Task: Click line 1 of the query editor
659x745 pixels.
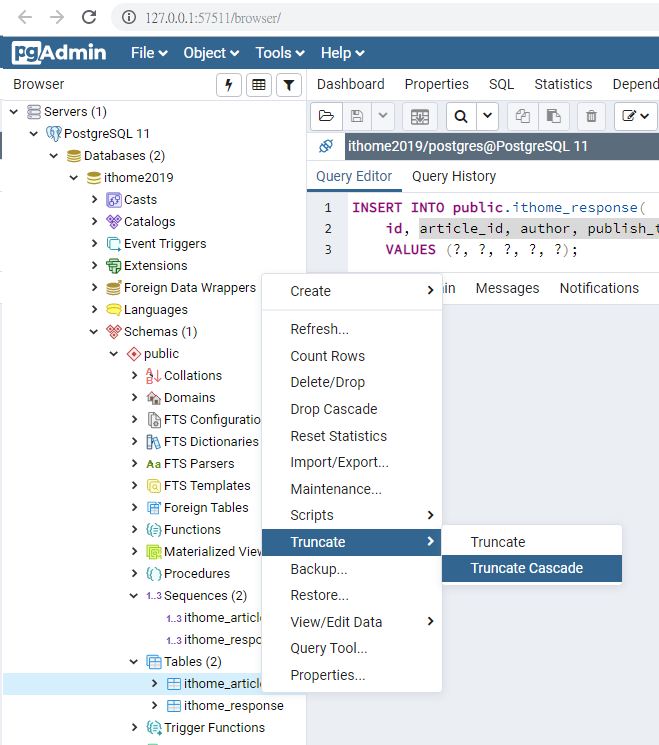Action: pyautogui.click(x=499, y=208)
